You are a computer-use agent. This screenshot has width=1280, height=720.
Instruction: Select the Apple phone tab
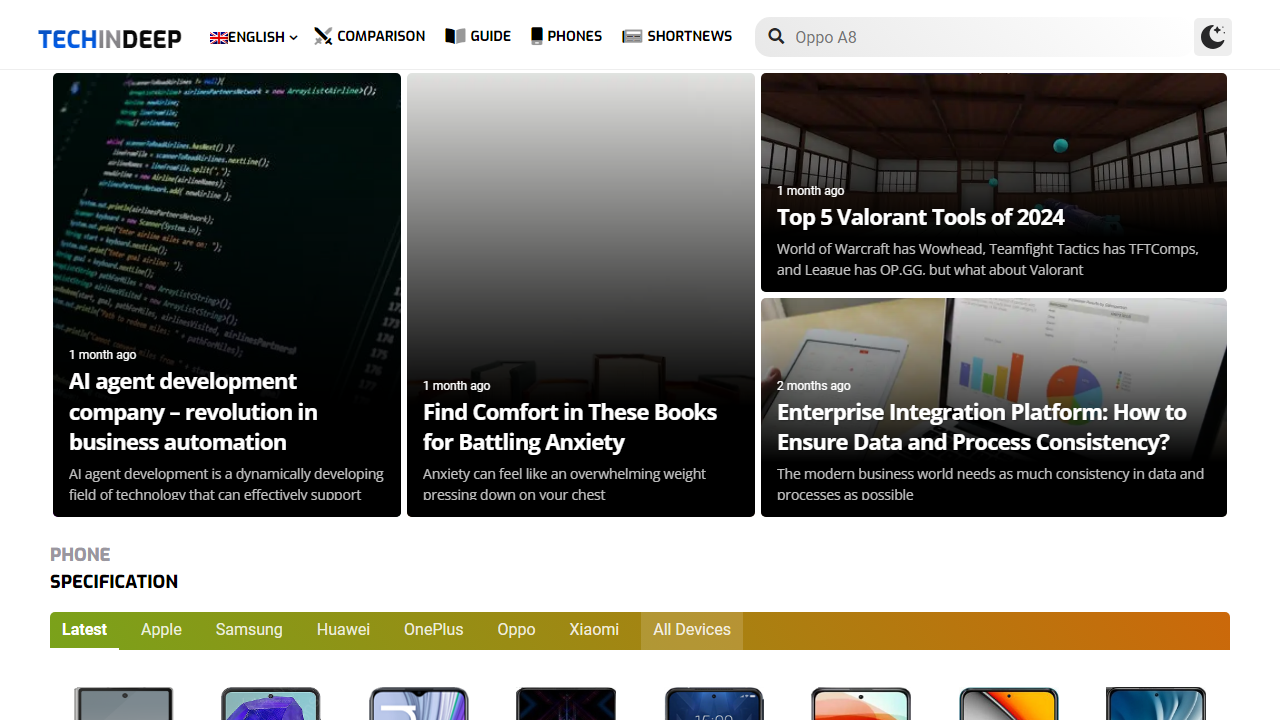tap(161, 630)
